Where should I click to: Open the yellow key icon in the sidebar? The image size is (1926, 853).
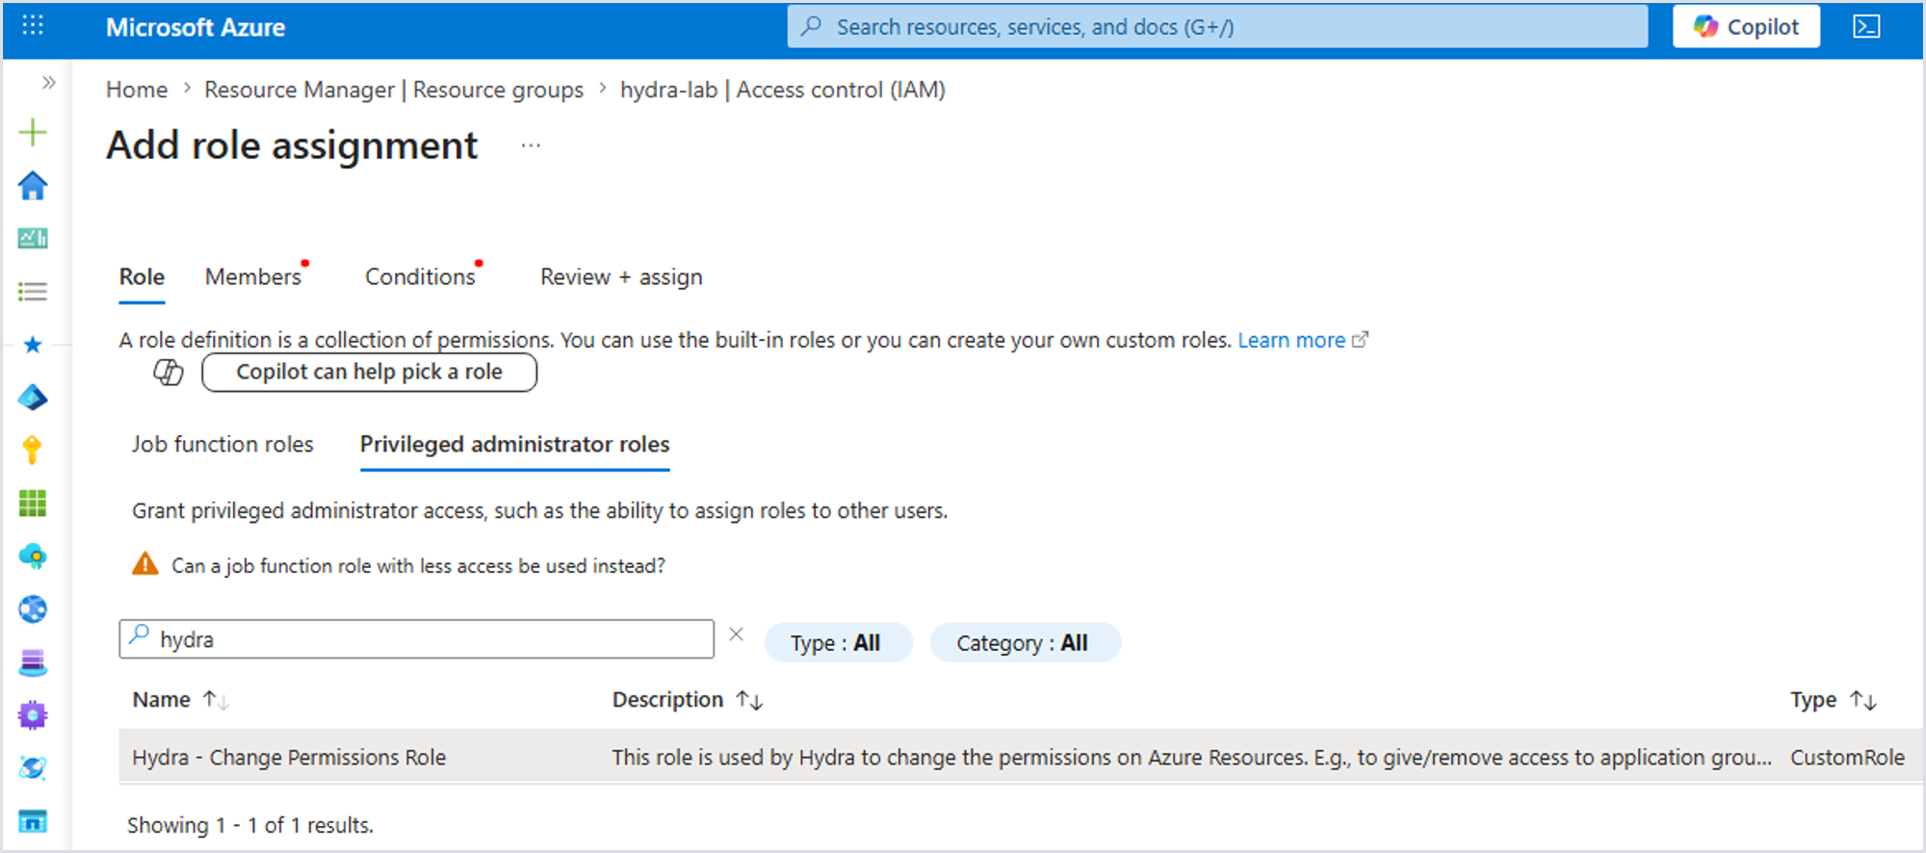[33, 450]
